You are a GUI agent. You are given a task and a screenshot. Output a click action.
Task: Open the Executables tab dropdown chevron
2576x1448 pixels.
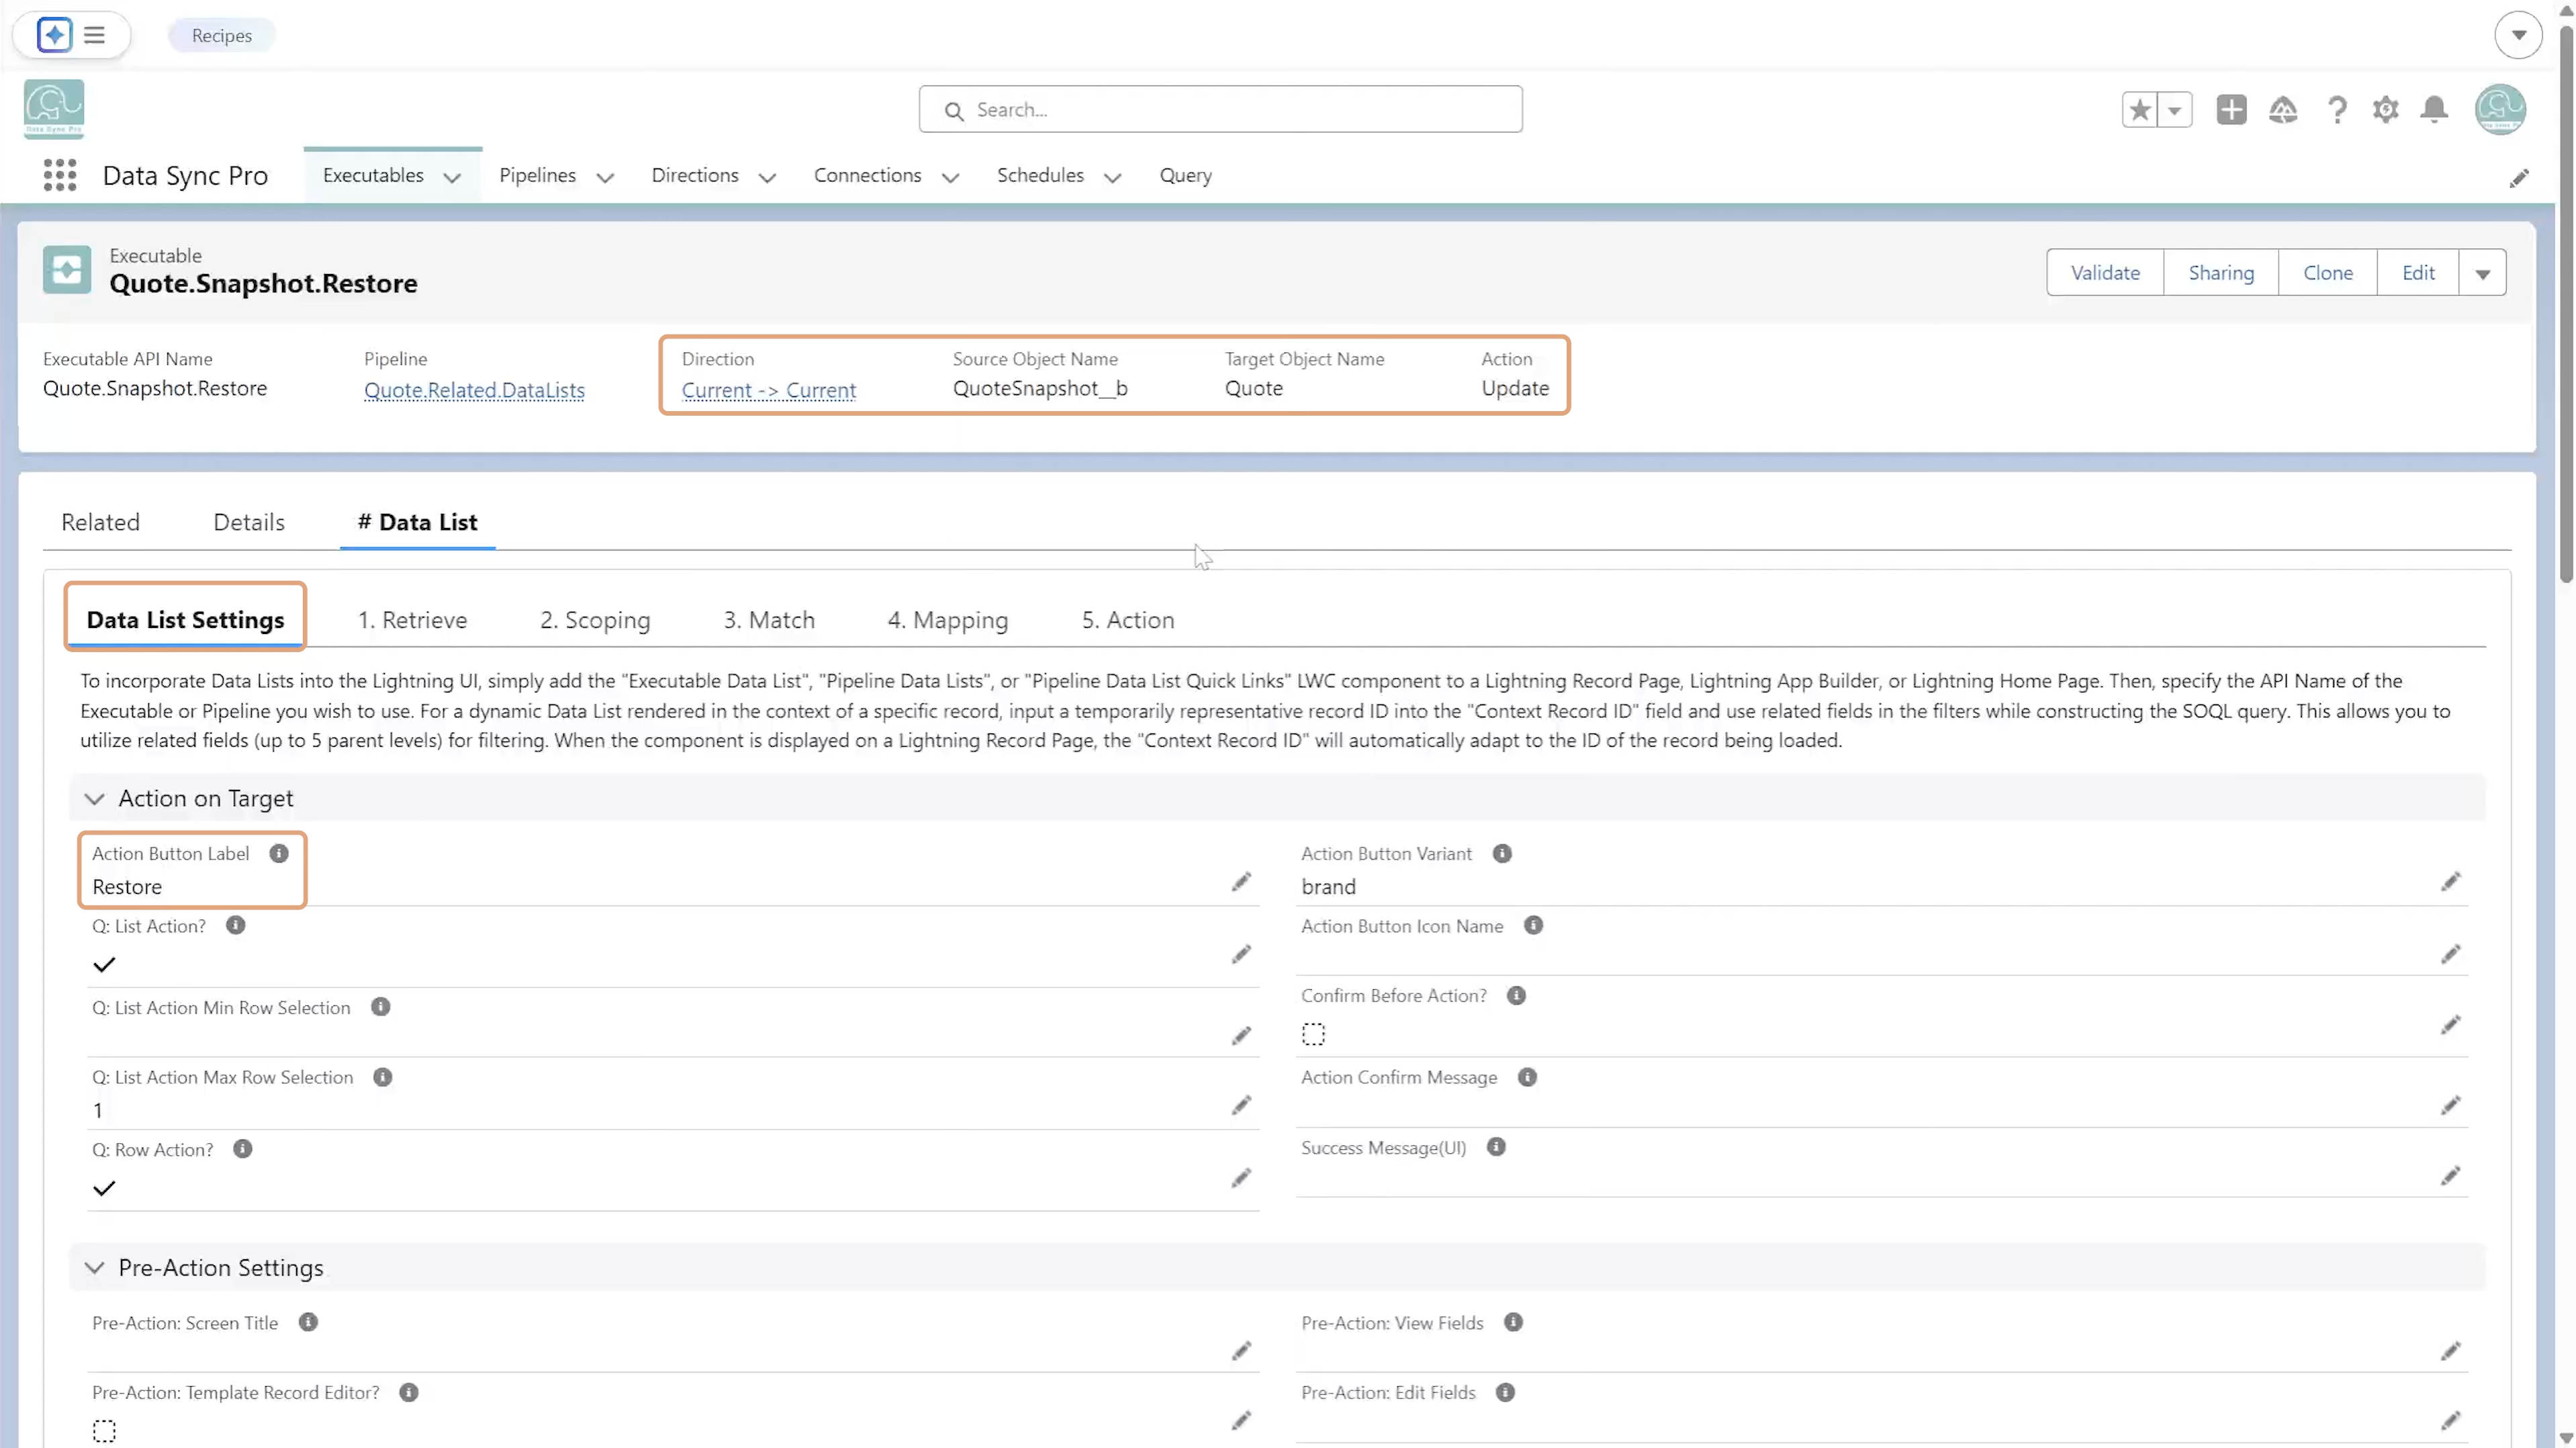coord(452,178)
